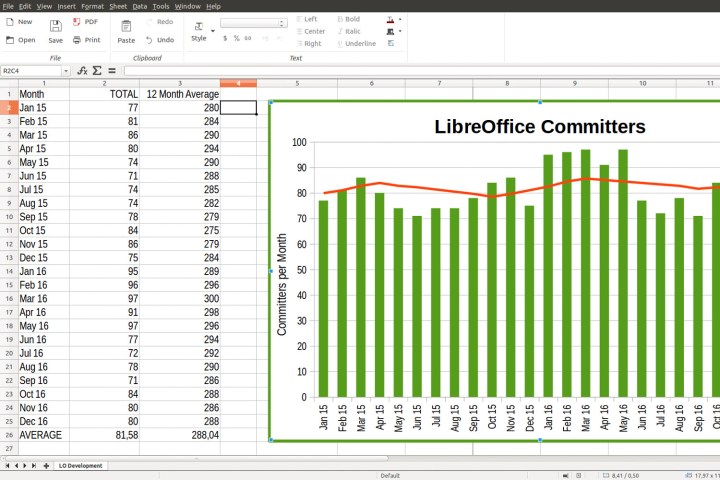Click the font color icon
The width and height of the screenshot is (720, 480).
390,19
